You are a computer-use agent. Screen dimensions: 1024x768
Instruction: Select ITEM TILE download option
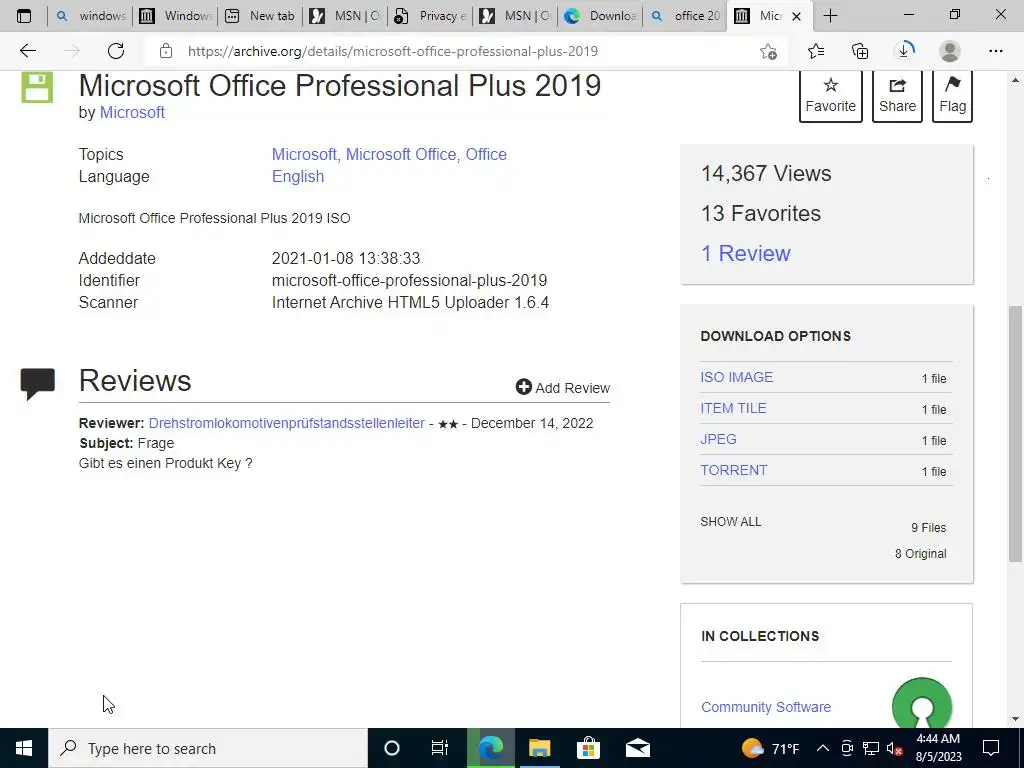733,408
